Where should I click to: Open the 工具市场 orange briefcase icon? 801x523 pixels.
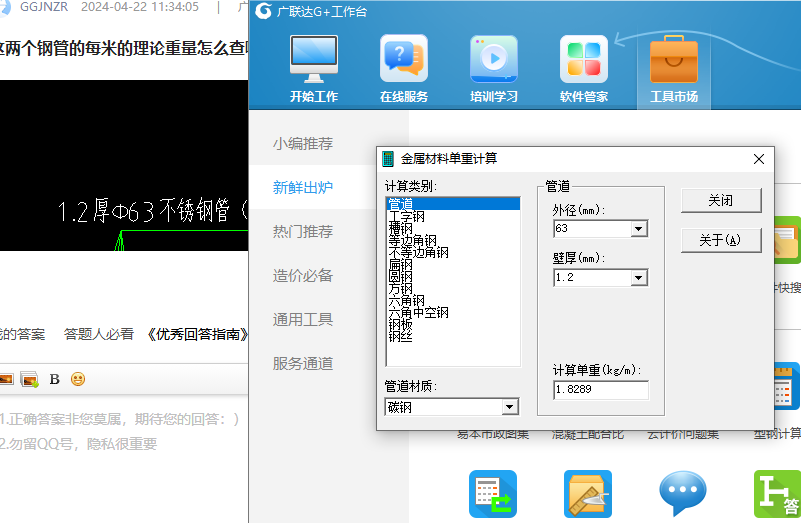674,59
